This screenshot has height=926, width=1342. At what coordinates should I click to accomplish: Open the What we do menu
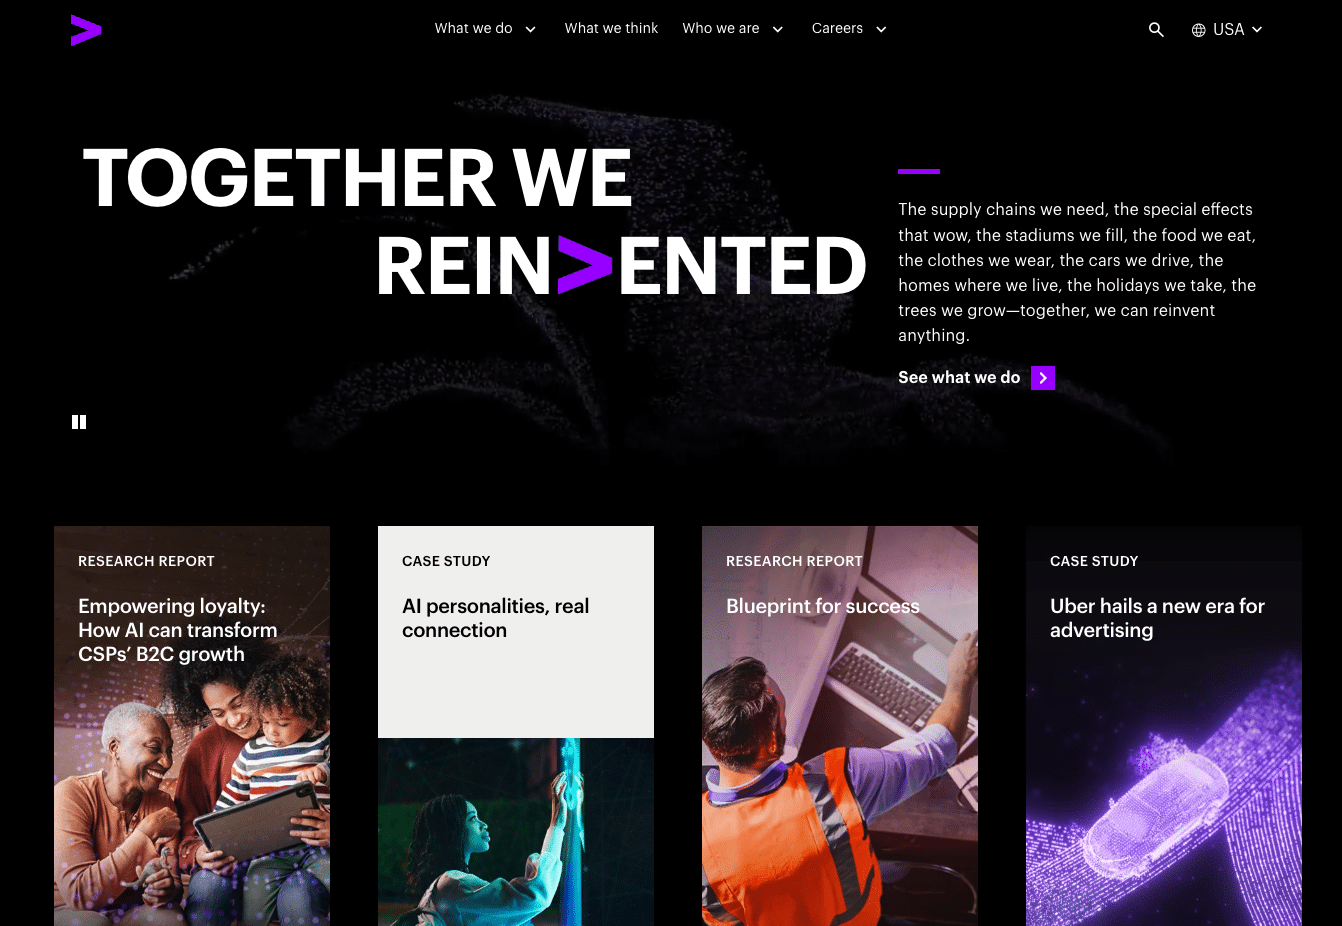tap(473, 28)
